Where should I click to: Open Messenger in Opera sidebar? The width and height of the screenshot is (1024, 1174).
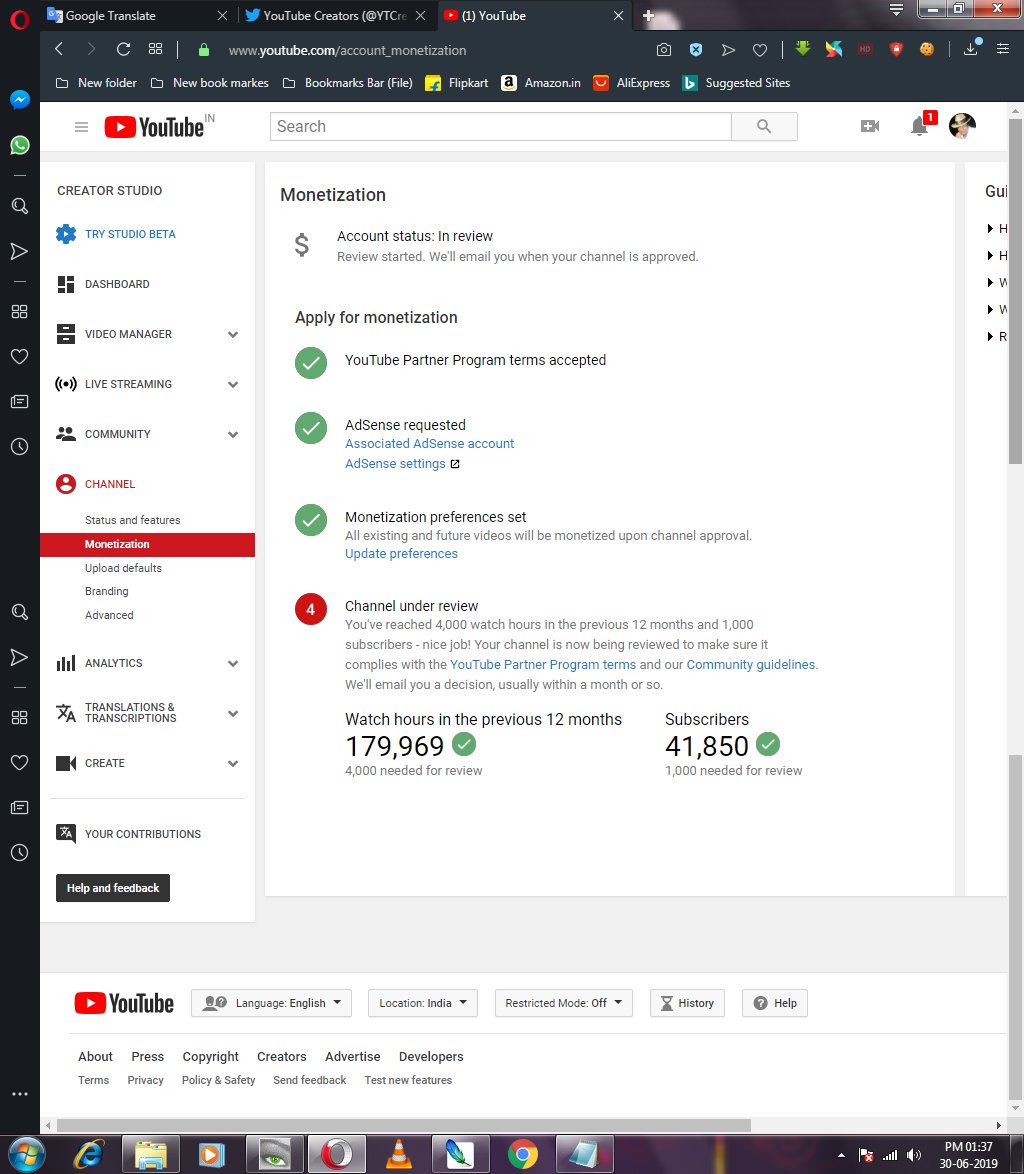tap(19, 100)
